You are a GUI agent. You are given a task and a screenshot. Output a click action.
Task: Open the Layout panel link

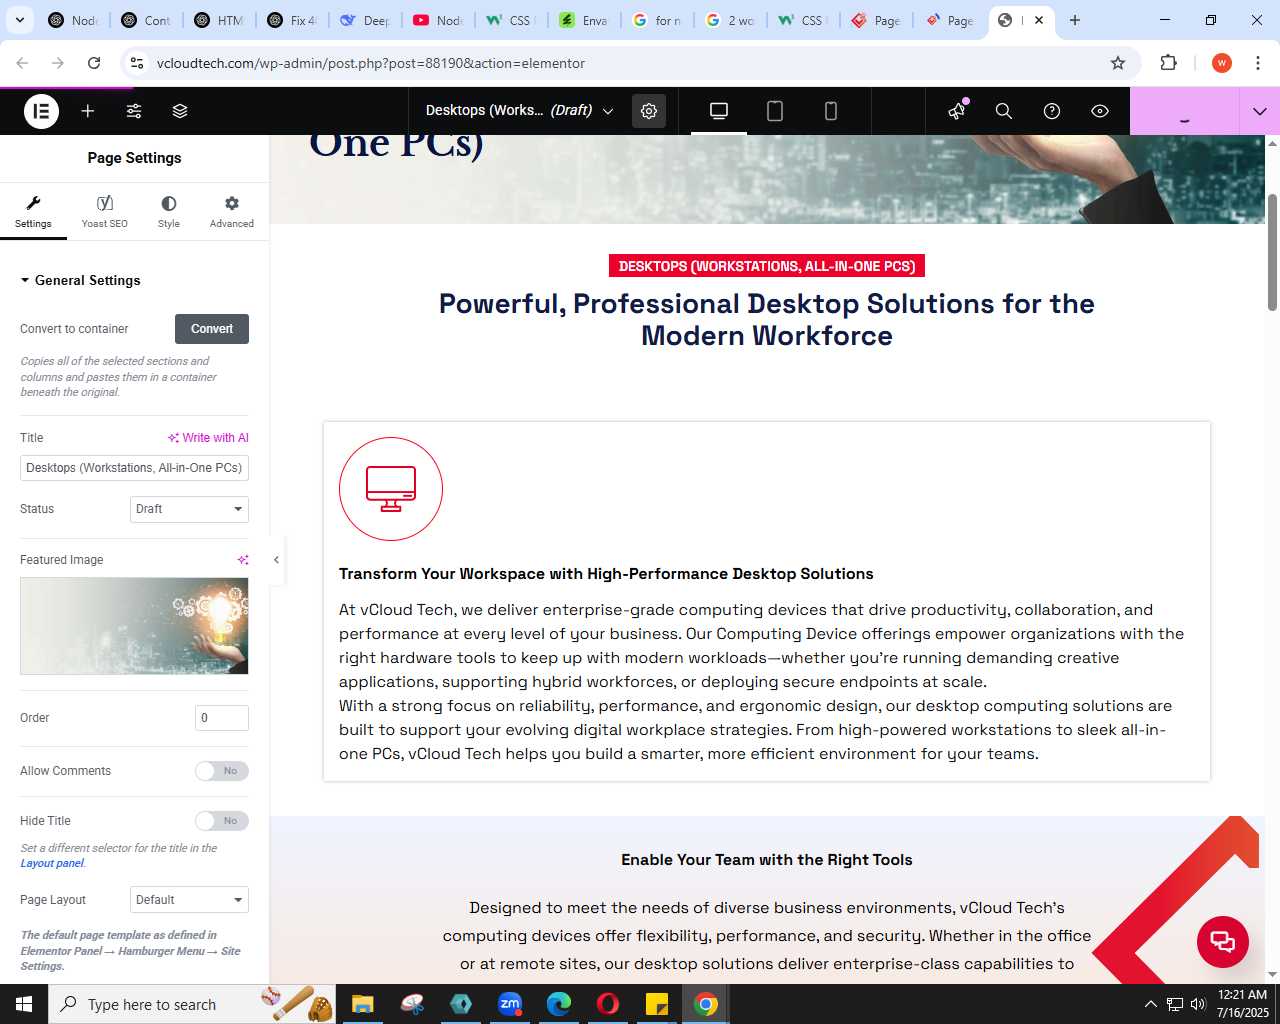pos(52,863)
